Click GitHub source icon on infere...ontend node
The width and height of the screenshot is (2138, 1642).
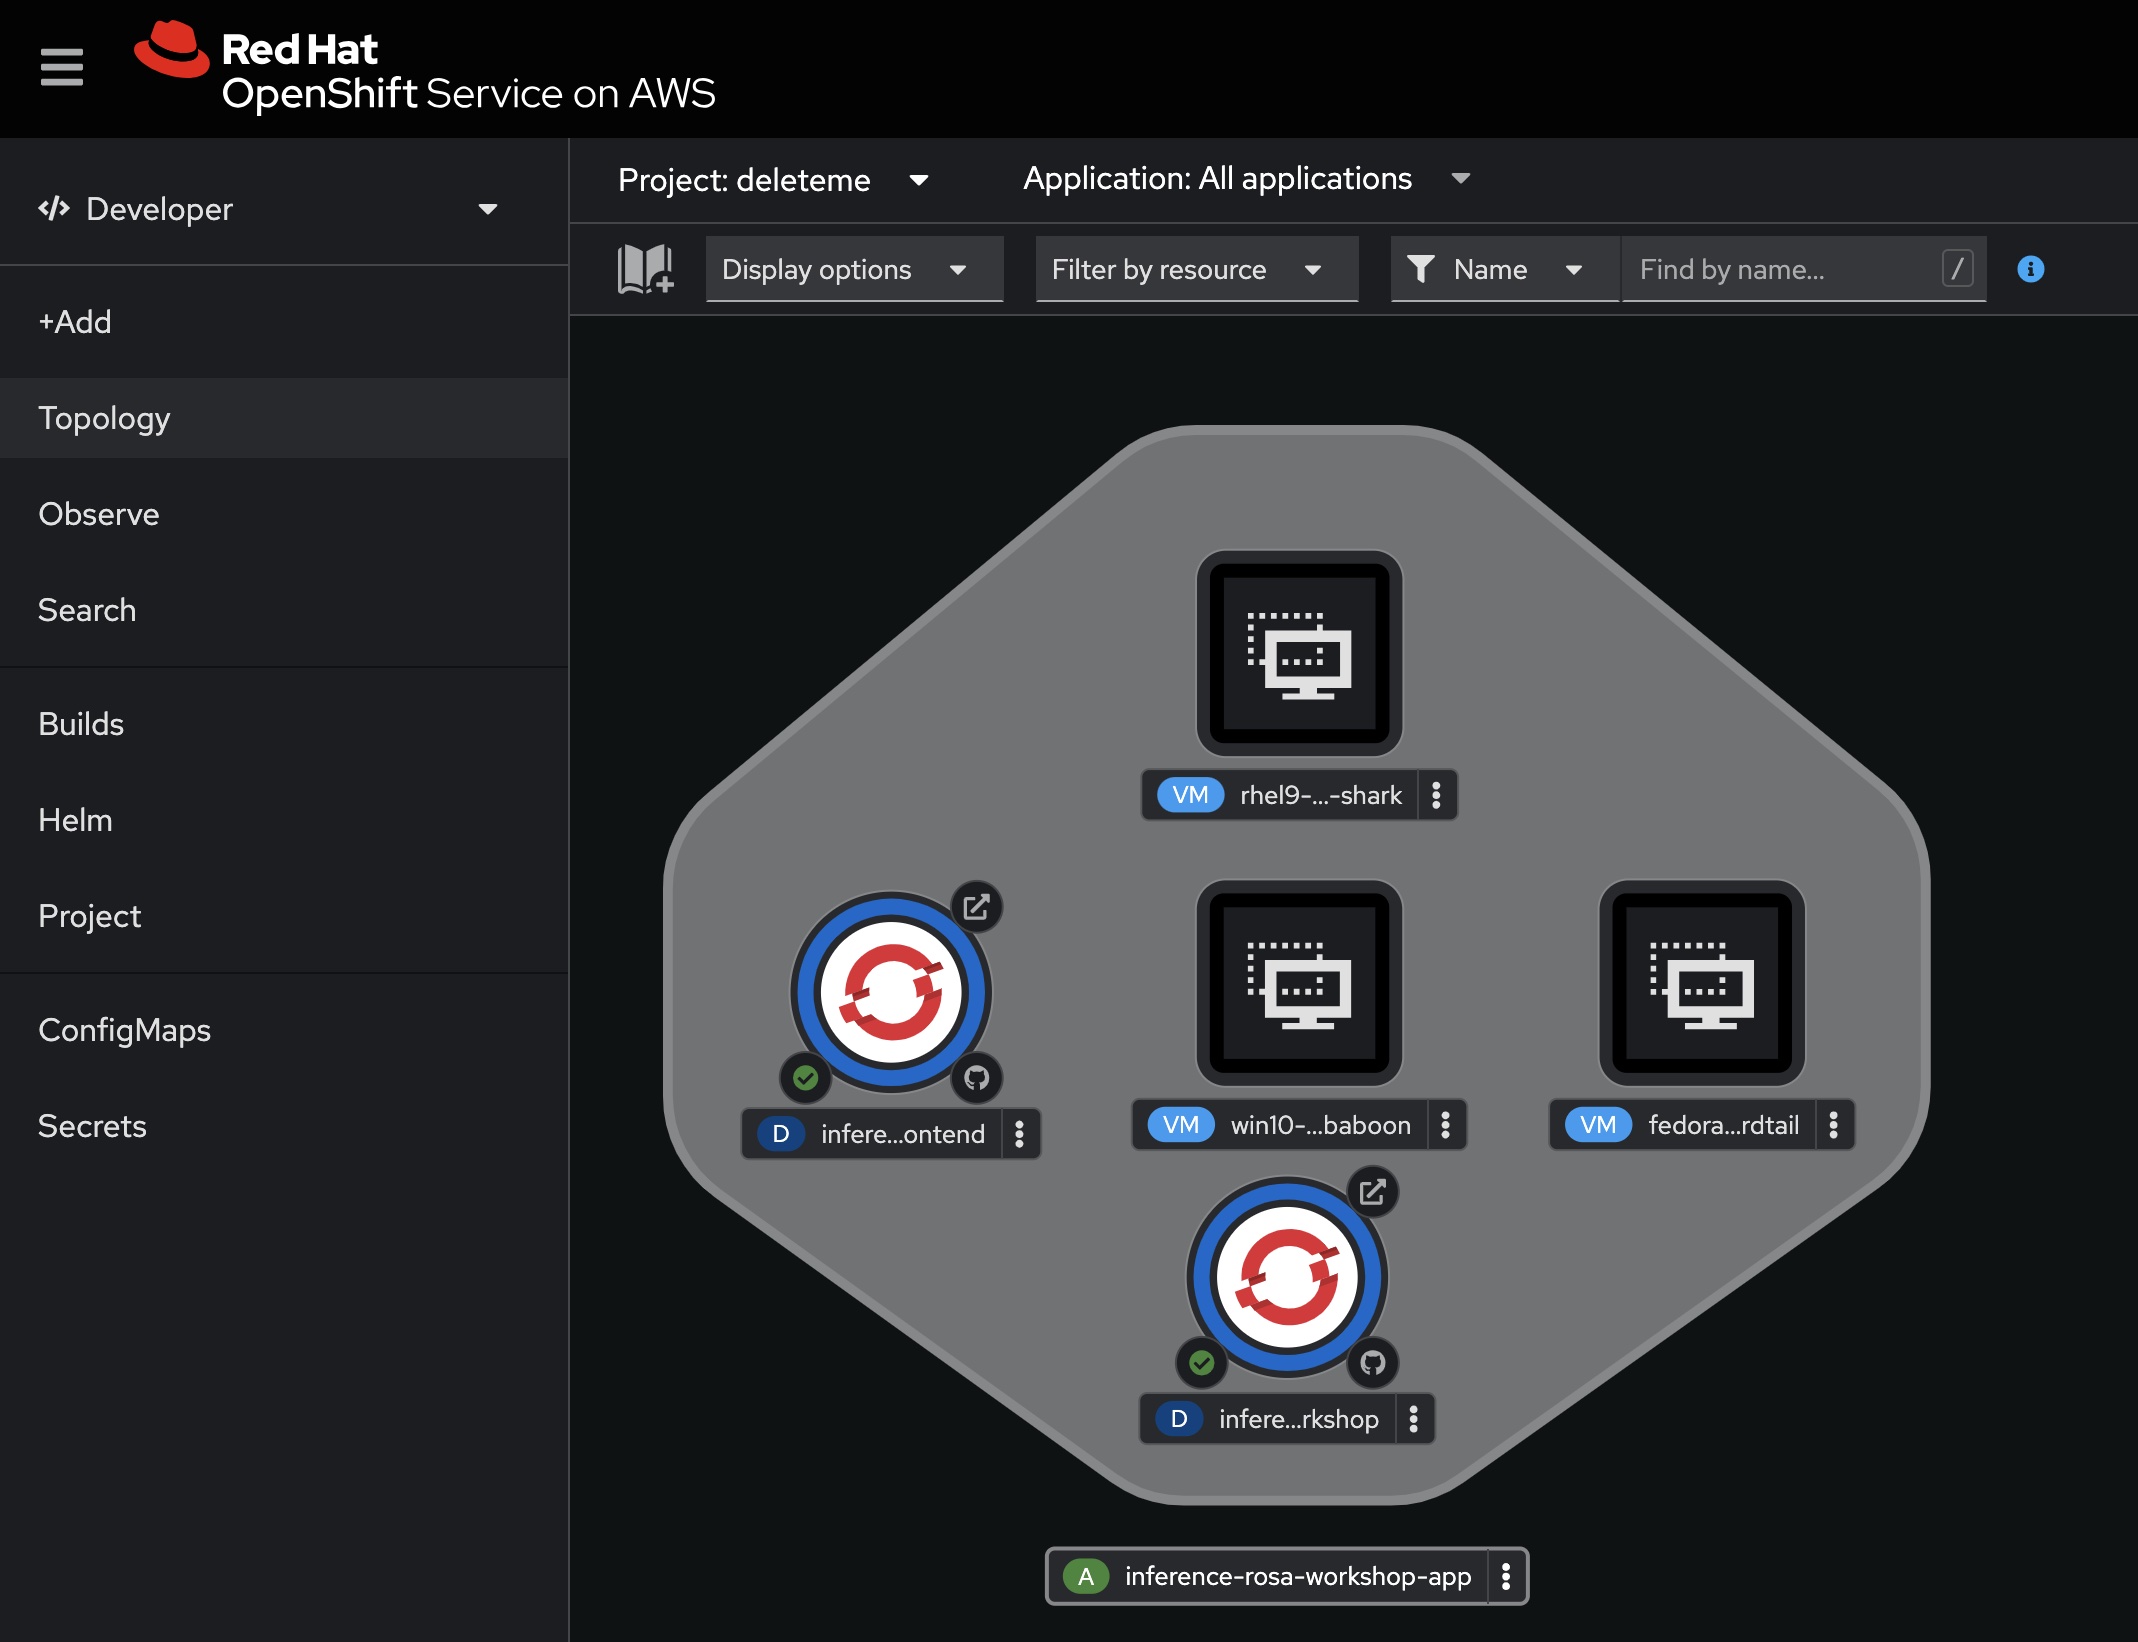pos(976,1077)
